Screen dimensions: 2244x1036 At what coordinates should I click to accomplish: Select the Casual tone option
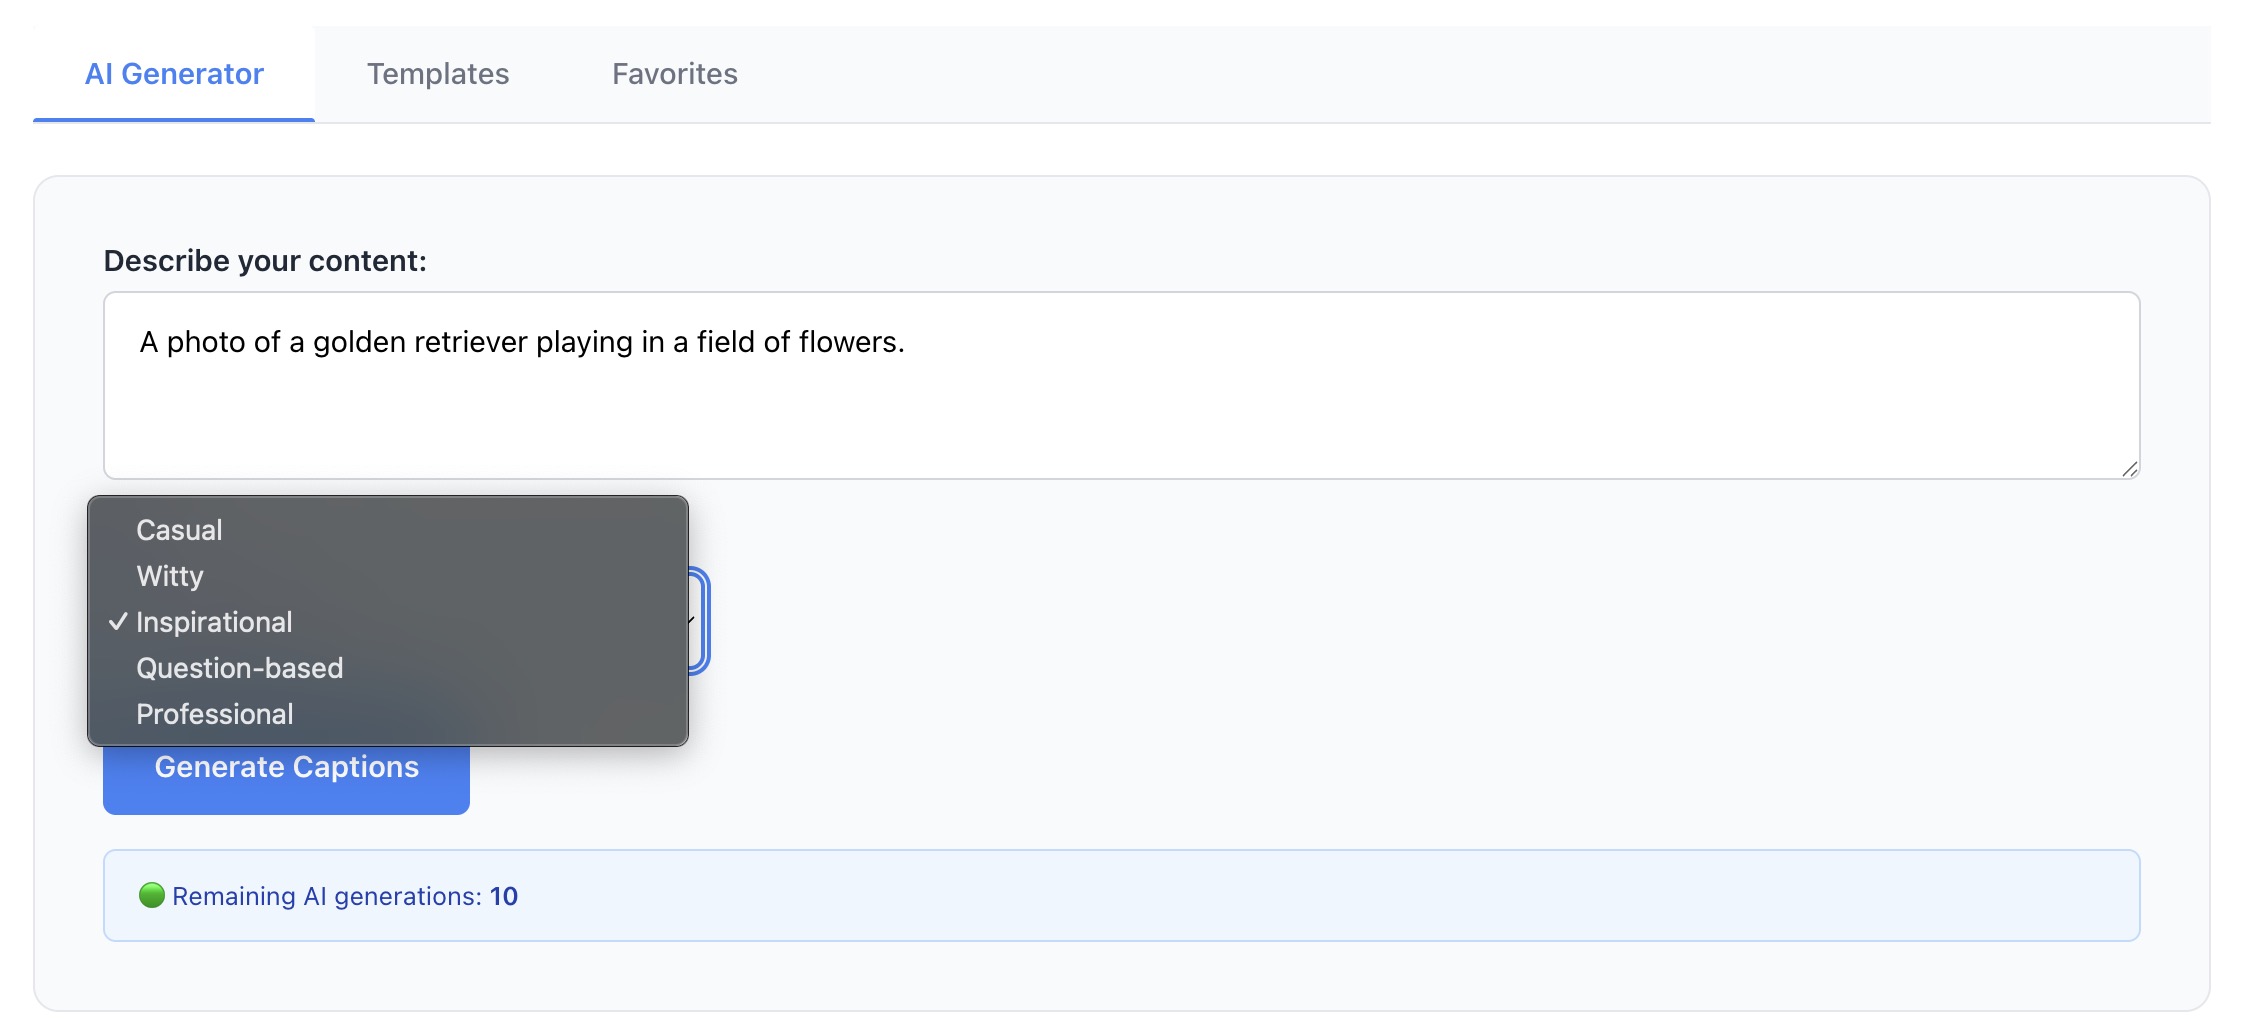(x=388, y=530)
